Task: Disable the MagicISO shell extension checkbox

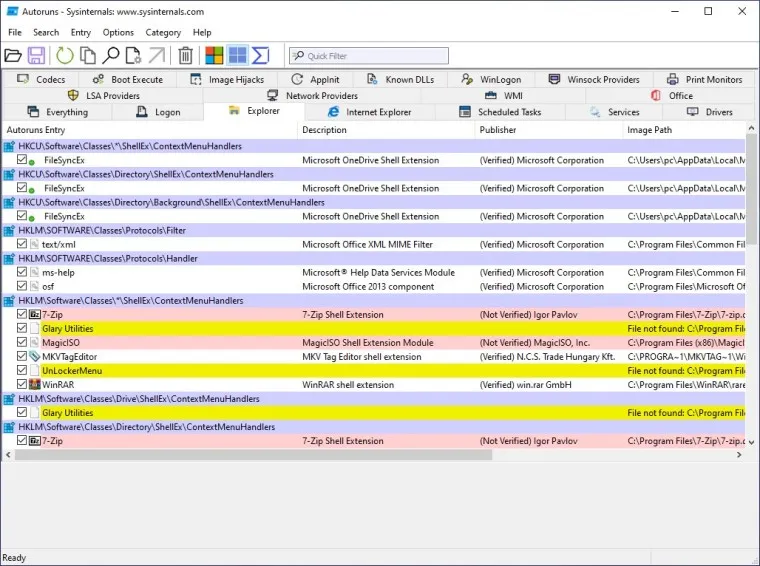Action: click(22, 342)
